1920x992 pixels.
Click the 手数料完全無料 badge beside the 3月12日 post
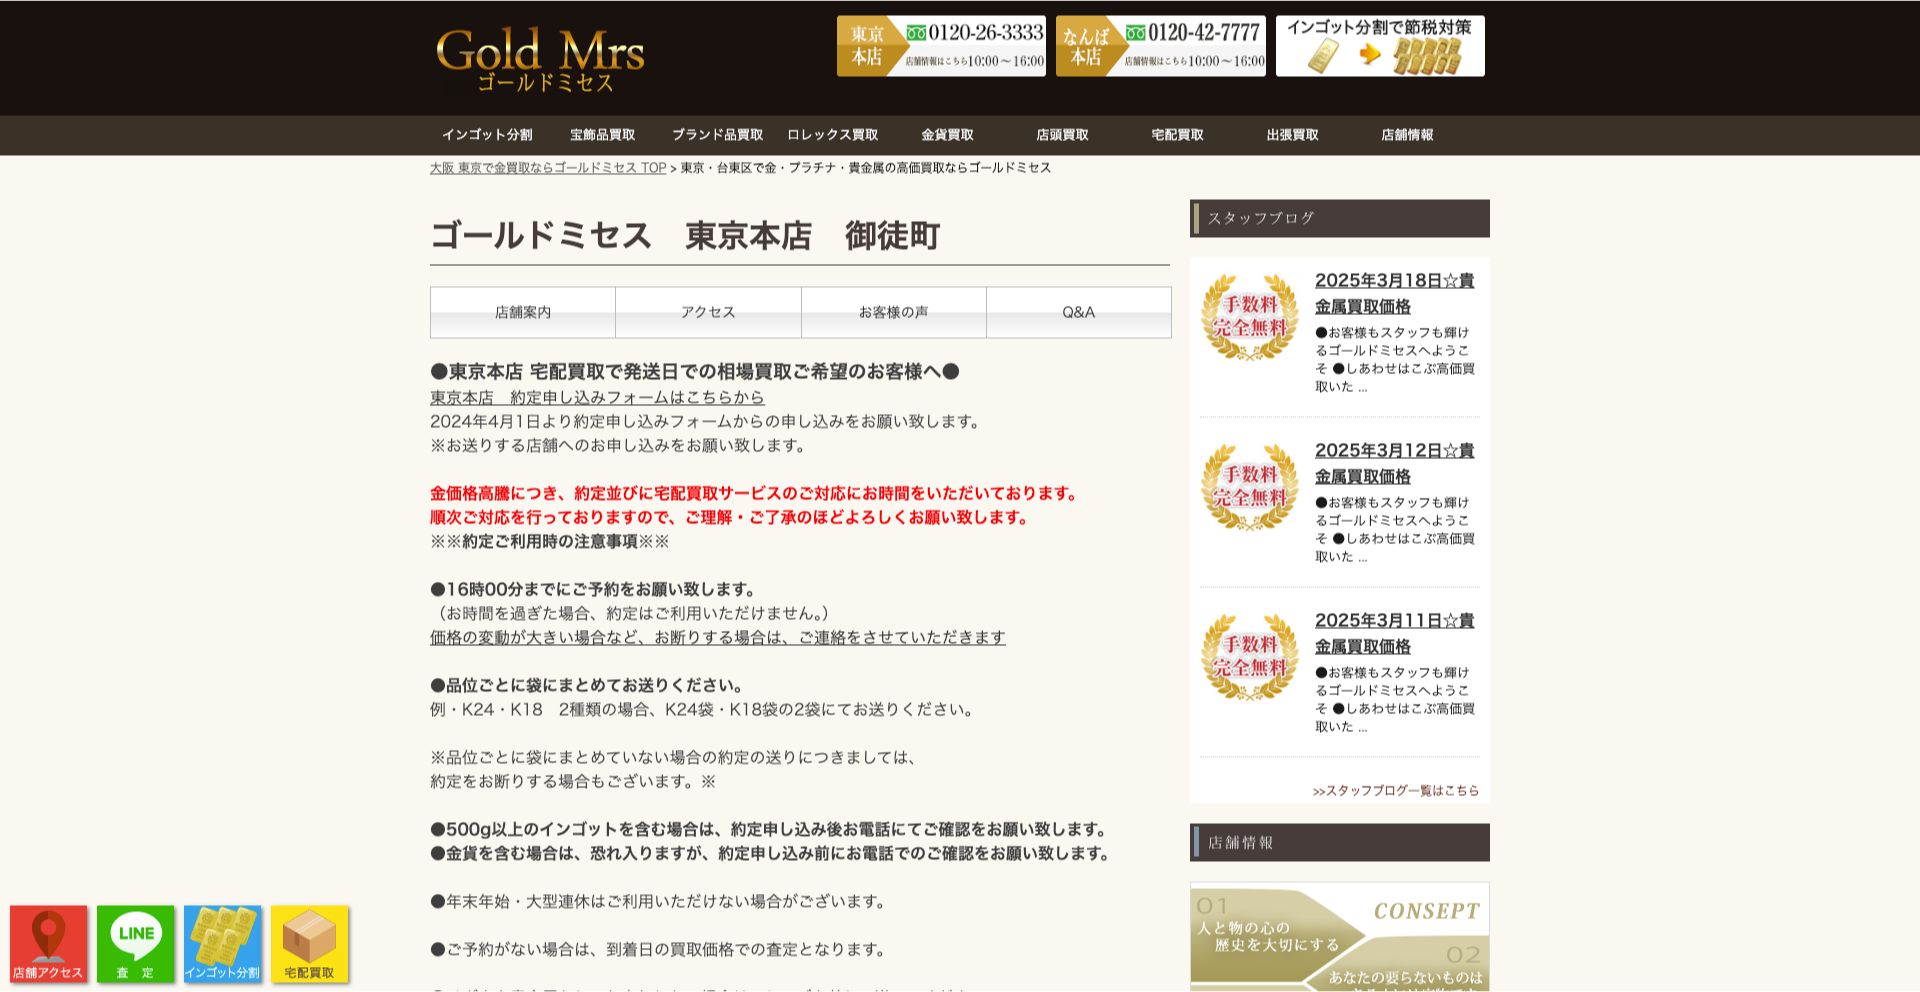point(1250,487)
